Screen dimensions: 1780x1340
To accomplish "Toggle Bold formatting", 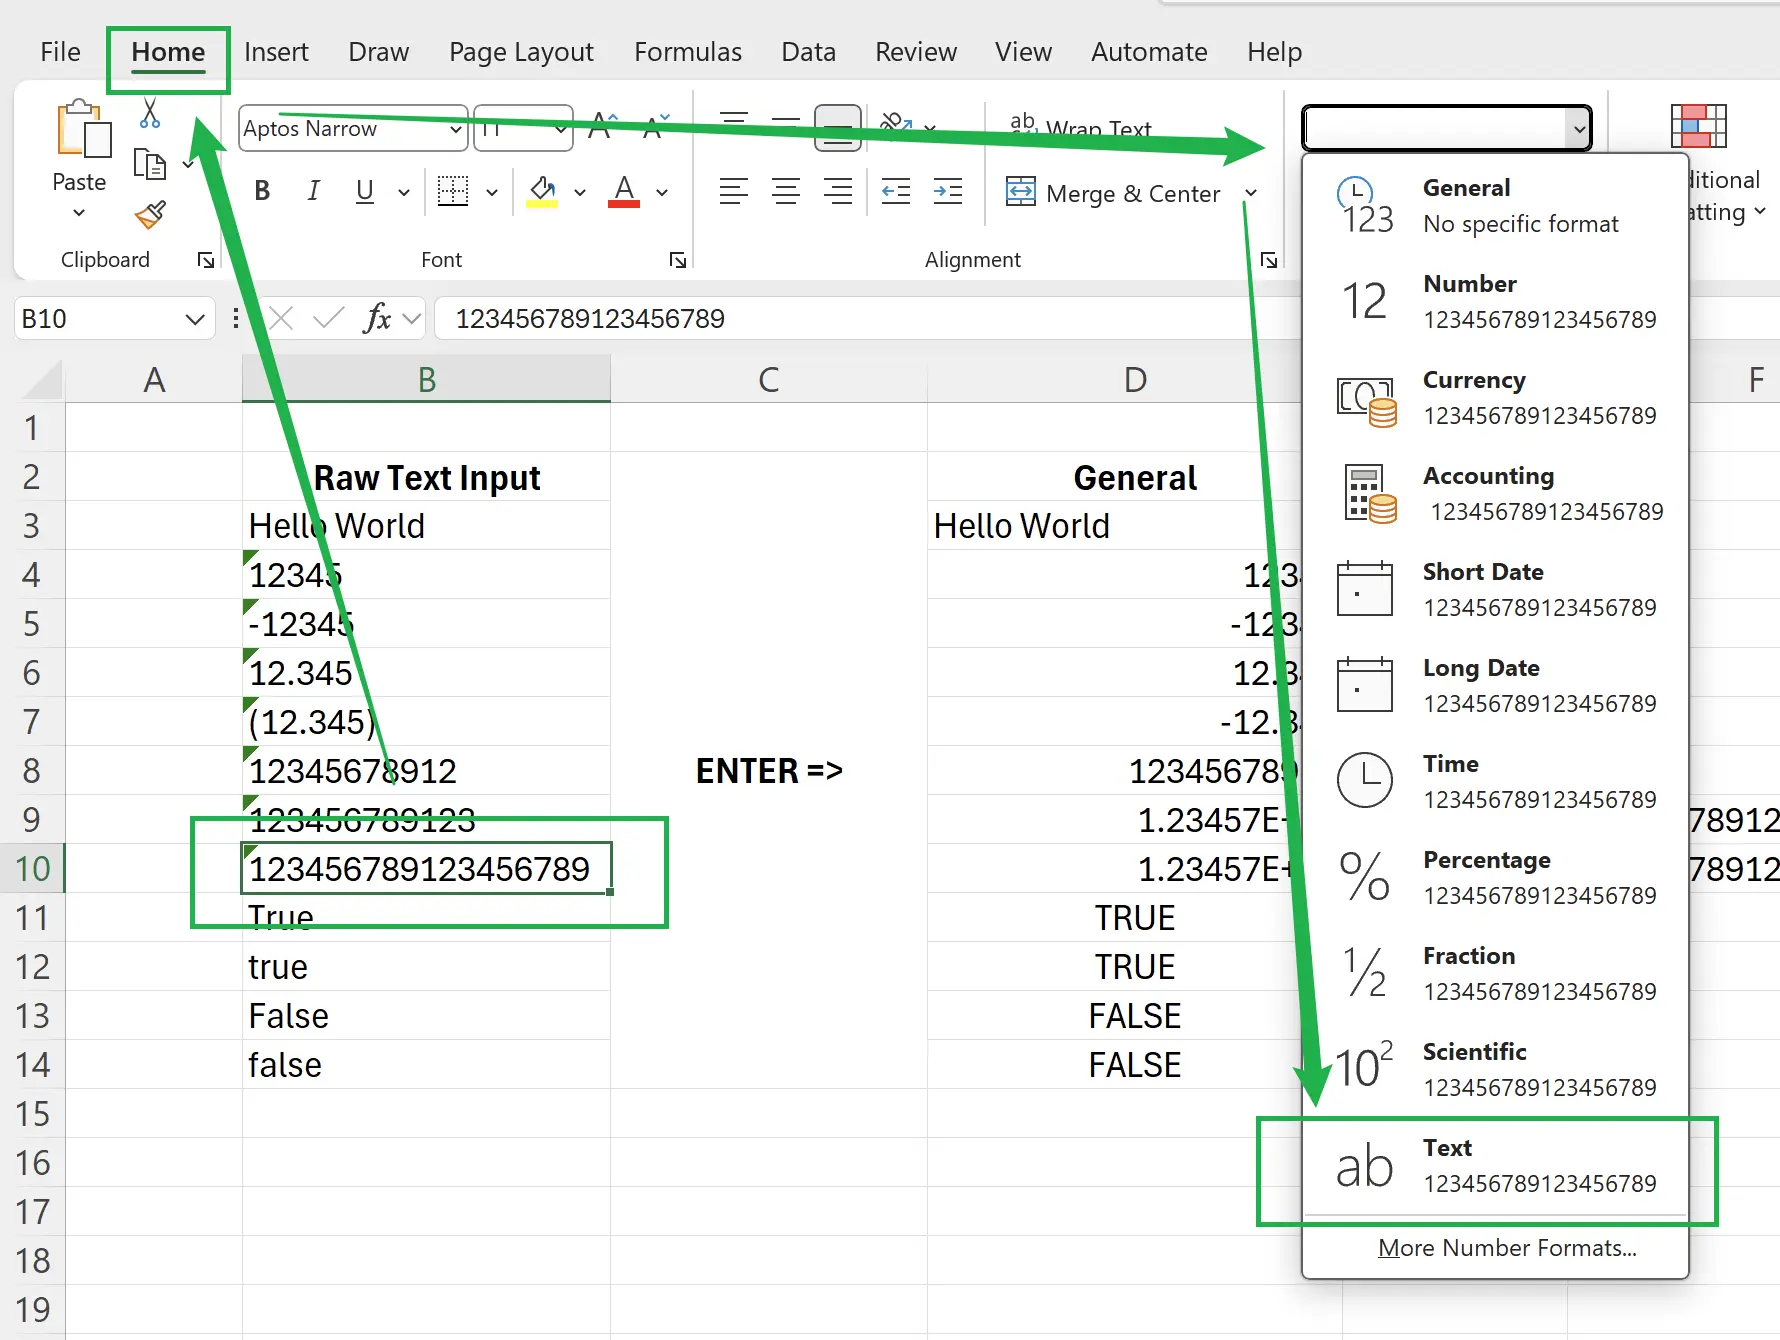I will (x=262, y=191).
